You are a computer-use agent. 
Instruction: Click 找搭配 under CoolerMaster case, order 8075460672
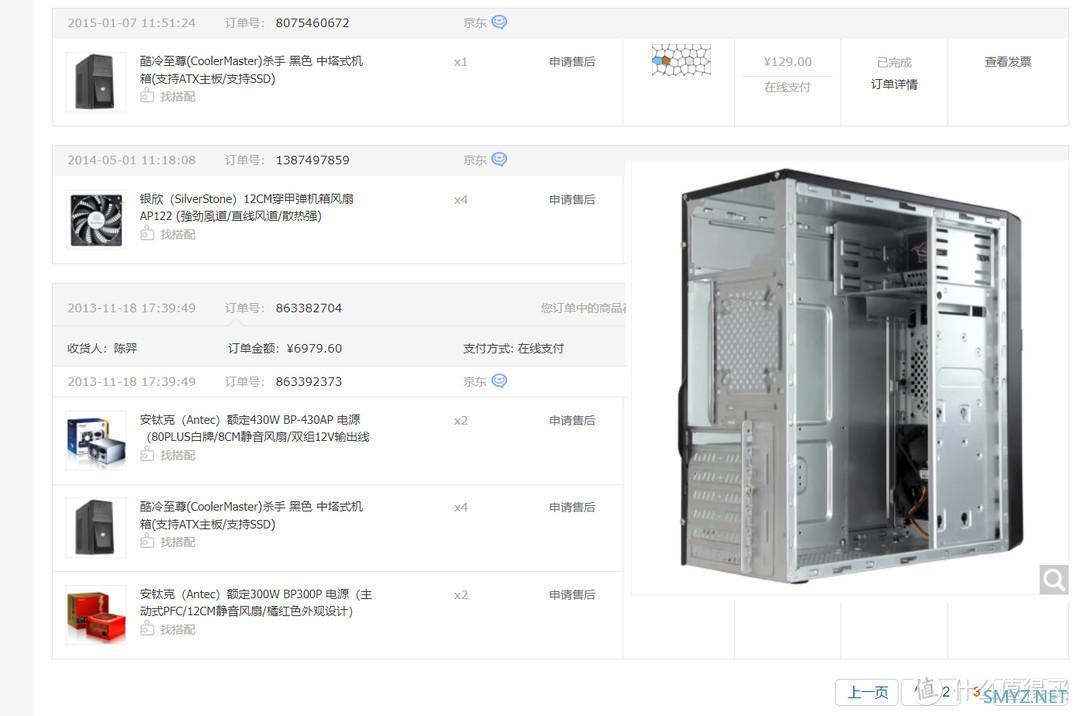(168, 96)
